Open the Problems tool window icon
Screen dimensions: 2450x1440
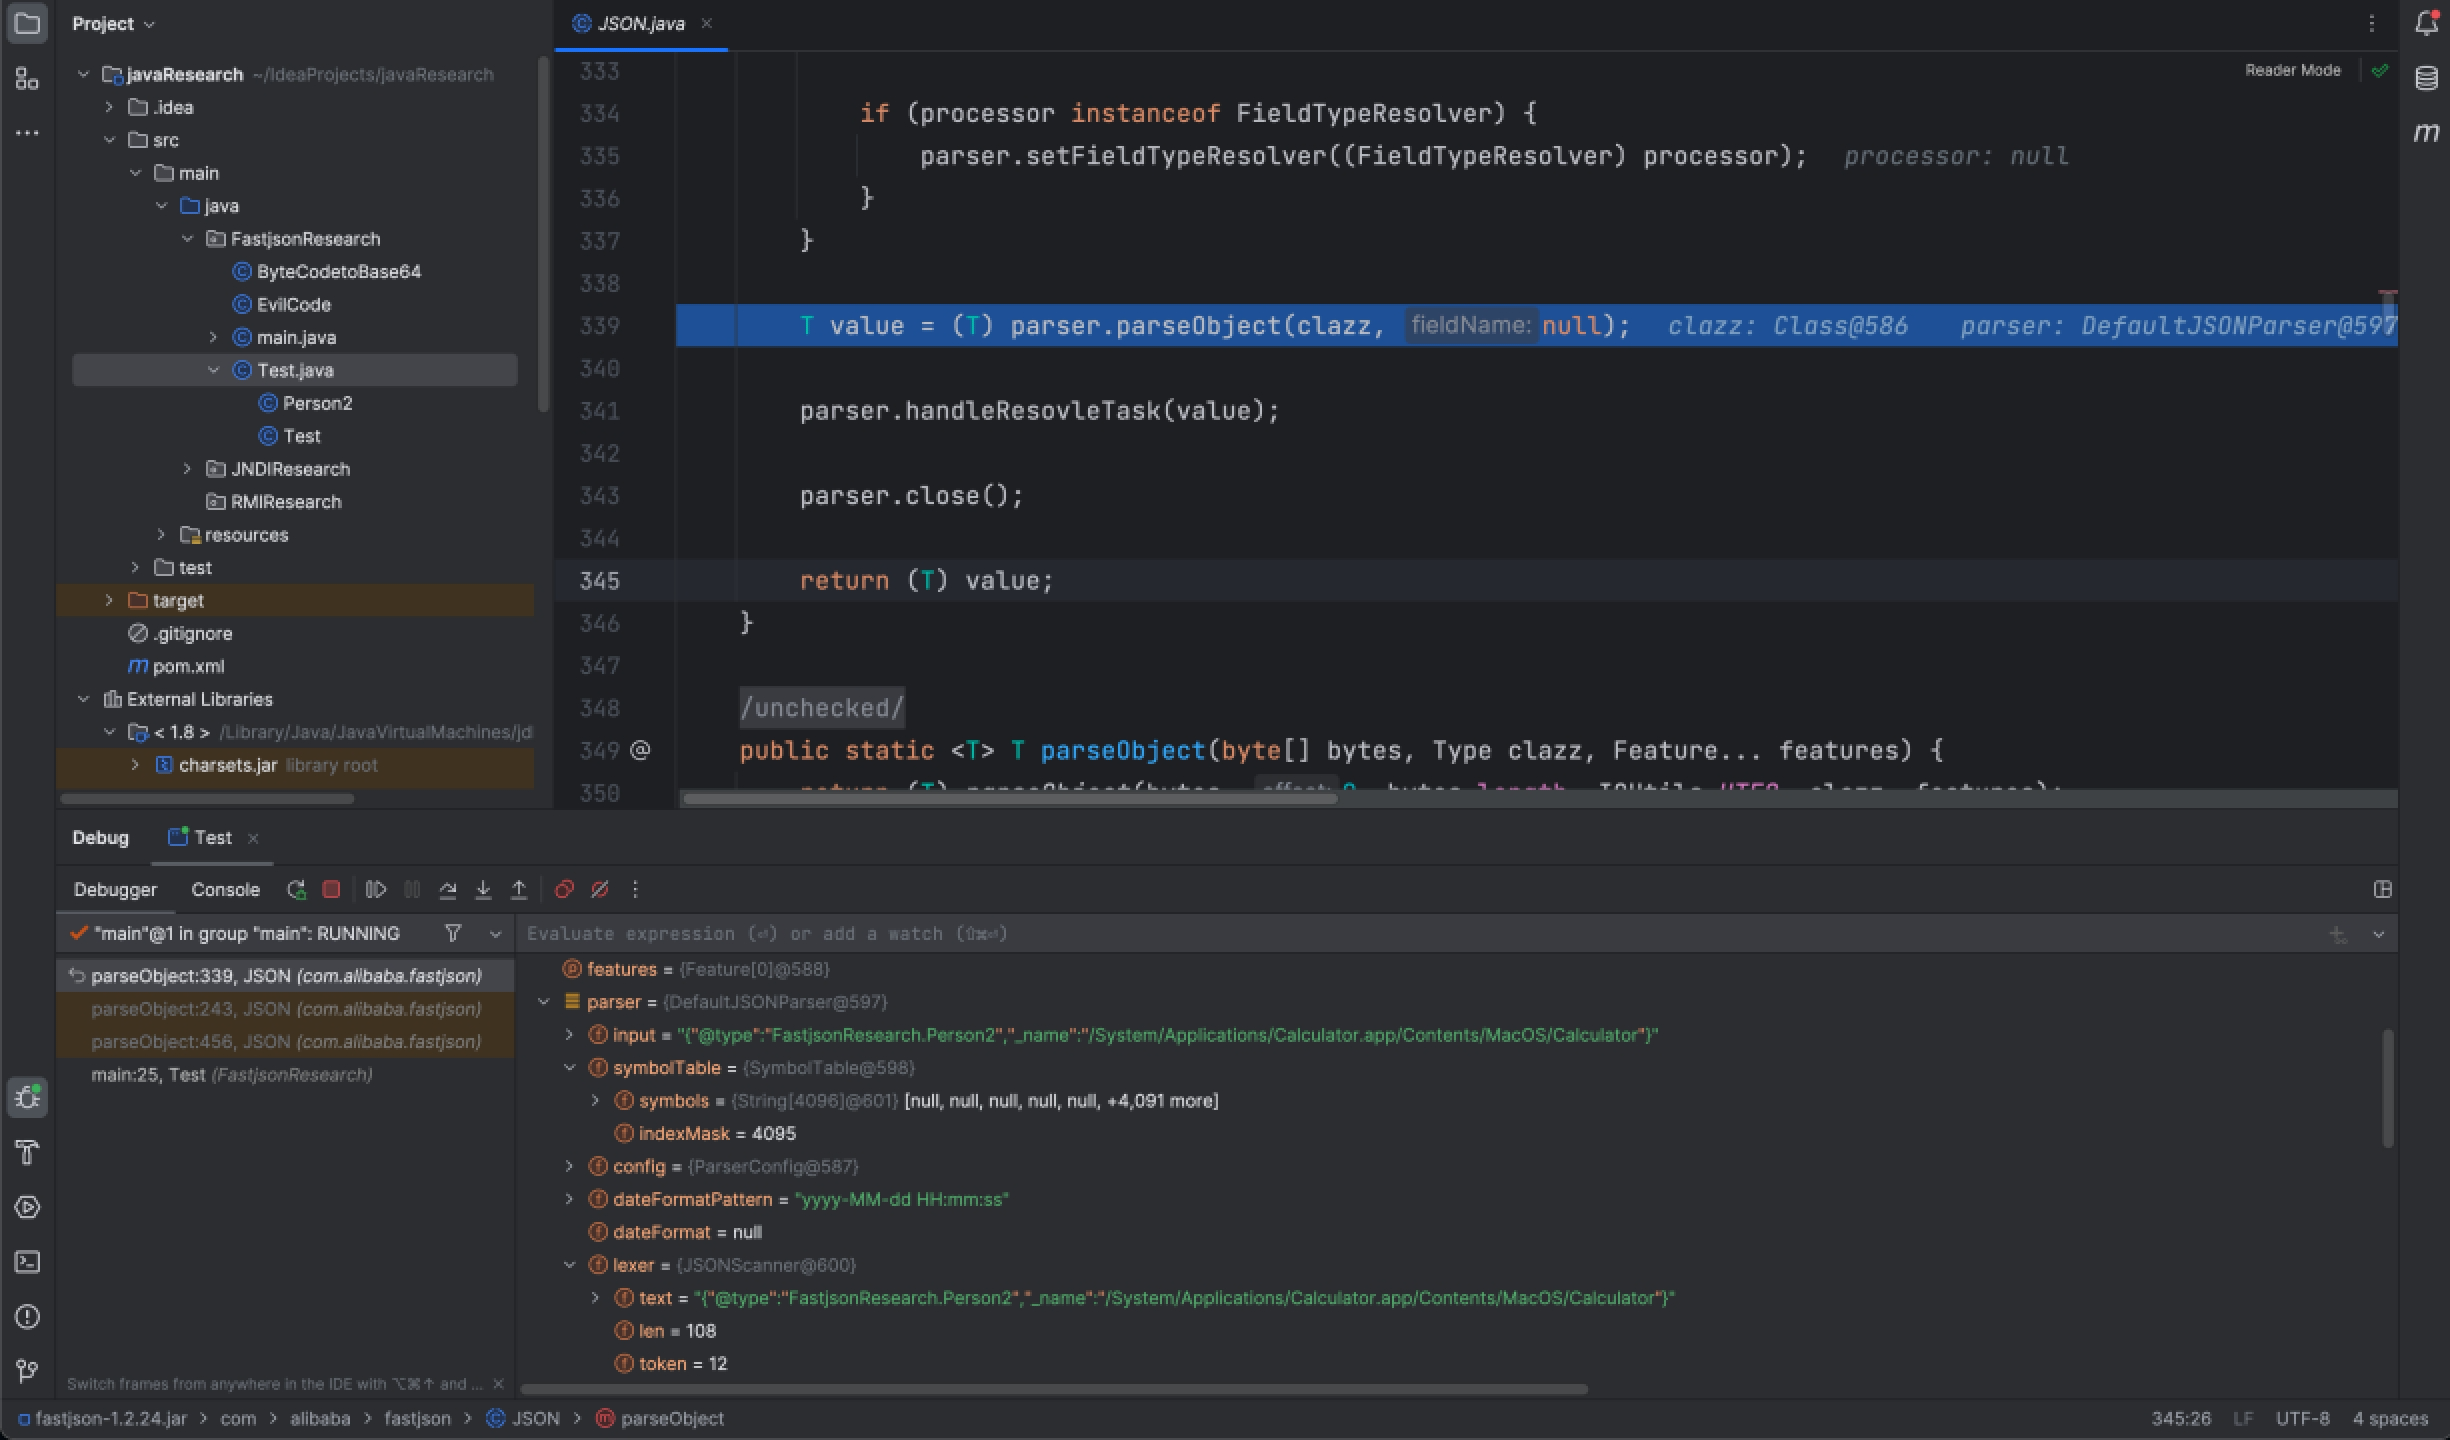[27, 1316]
